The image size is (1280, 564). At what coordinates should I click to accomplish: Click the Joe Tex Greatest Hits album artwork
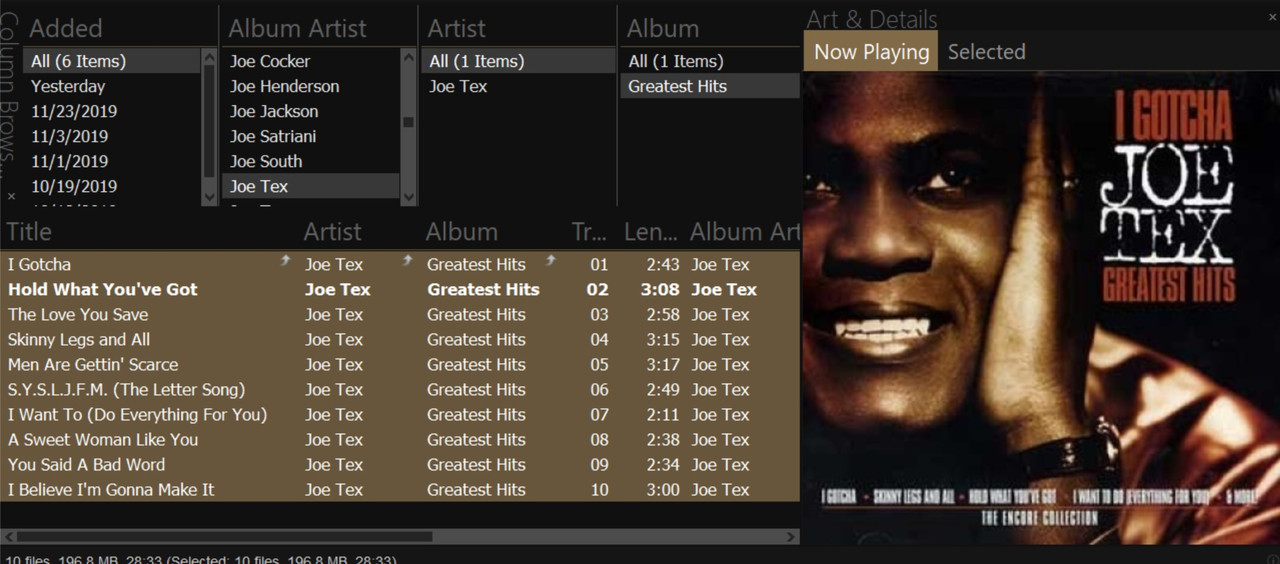coord(1041,308)
